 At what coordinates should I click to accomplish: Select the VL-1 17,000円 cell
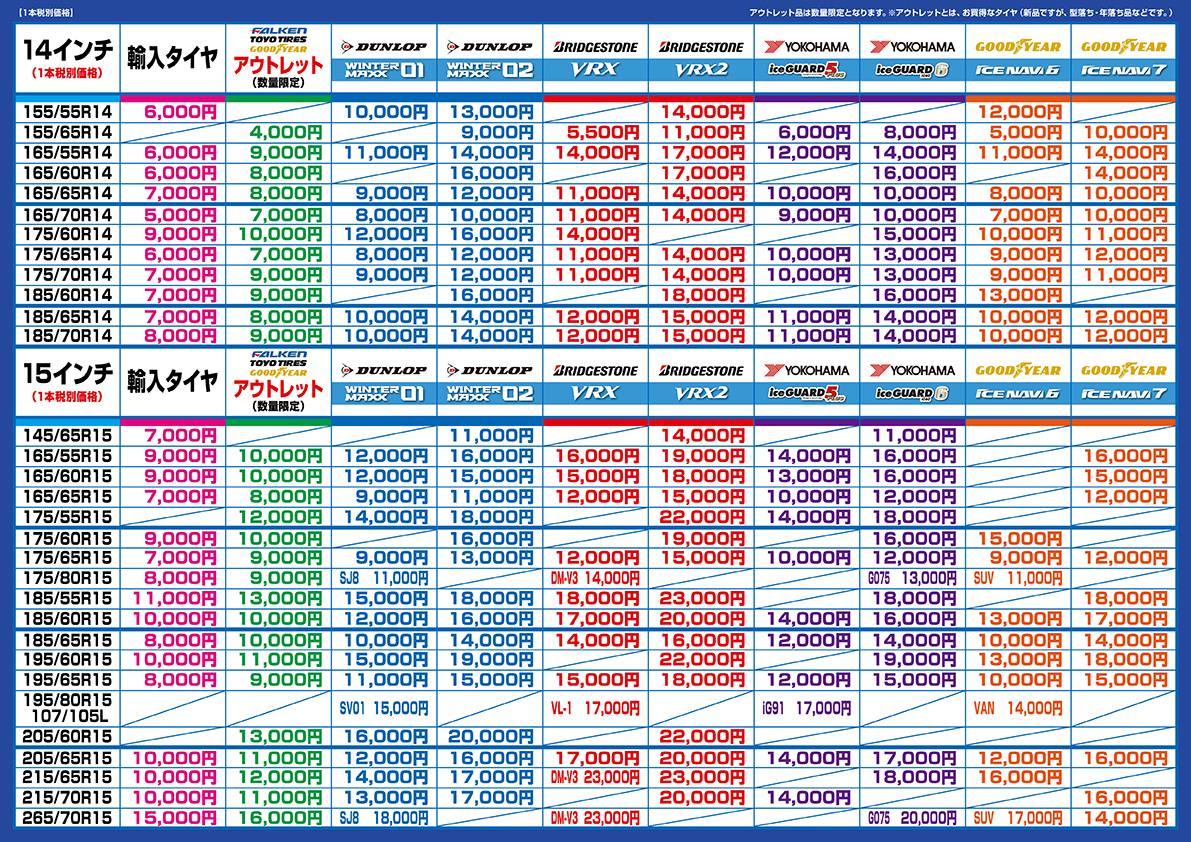(596, 708)
